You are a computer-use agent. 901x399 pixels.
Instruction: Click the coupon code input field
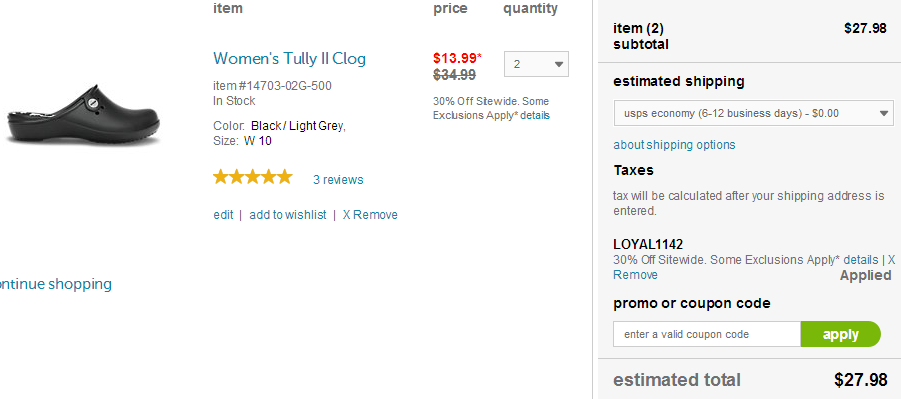point(707,334)
